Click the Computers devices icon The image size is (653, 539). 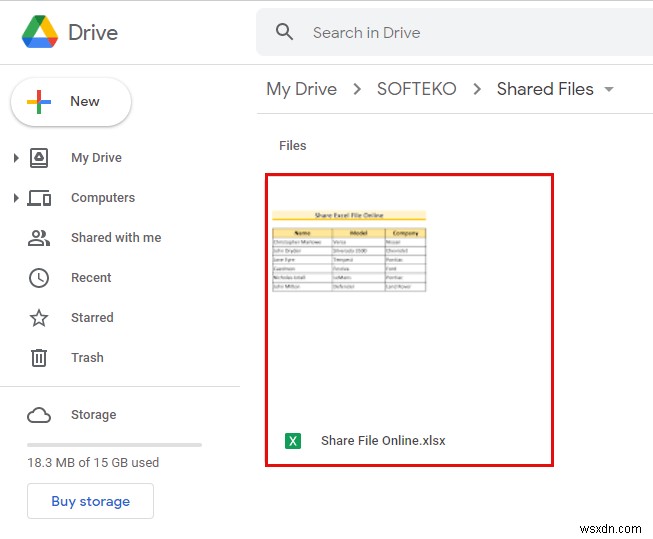[39, 198]
